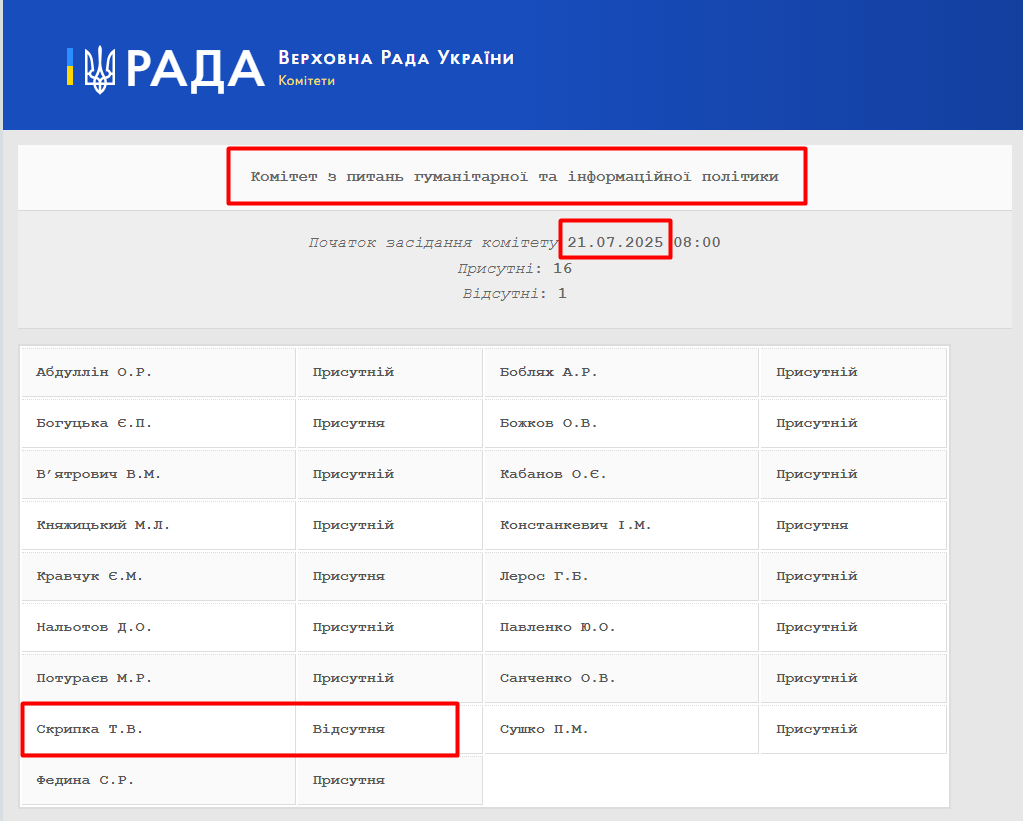Select the name Санченко О.В.
This screenshot has height=821, width=1023.
click(x=558, y=677)
